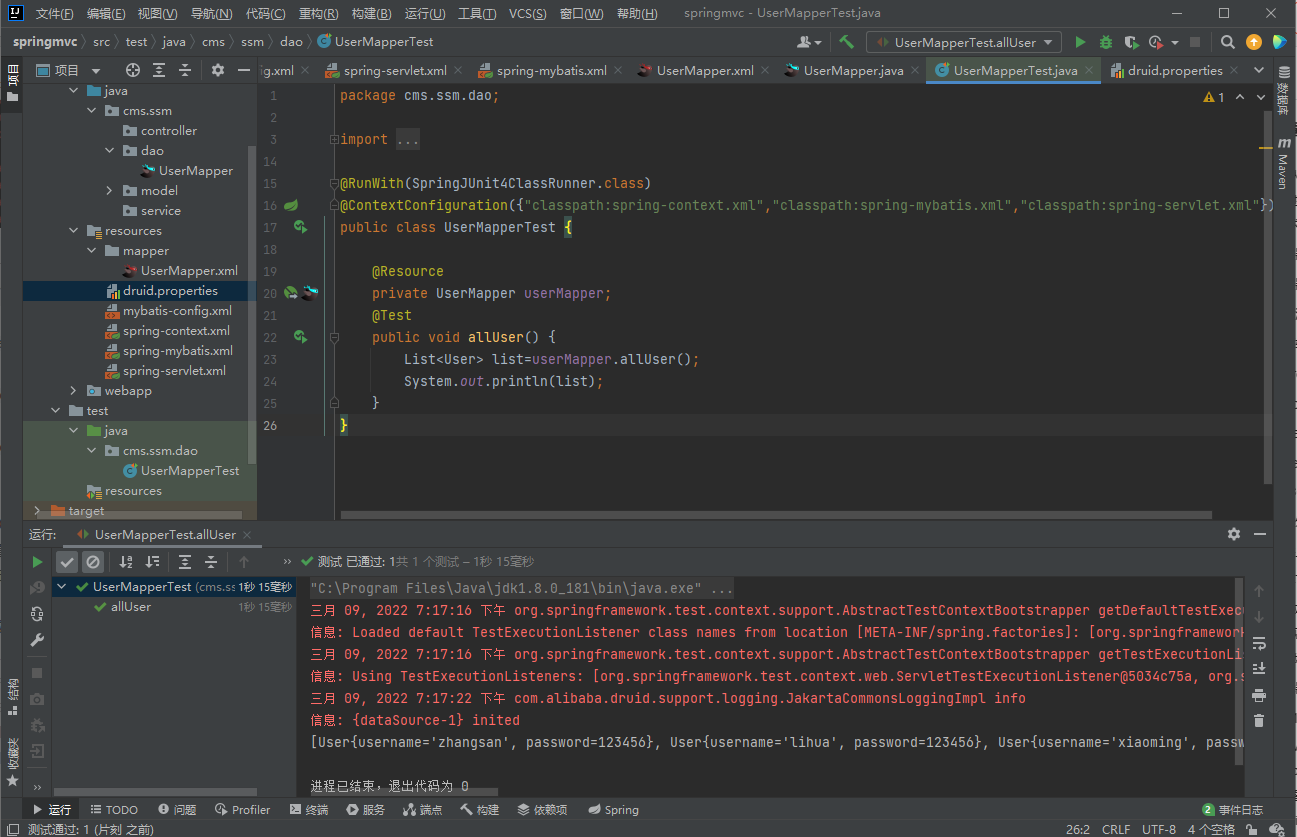
Task: Collapse UserMapperTest node in test results
Action: [63, 587]
